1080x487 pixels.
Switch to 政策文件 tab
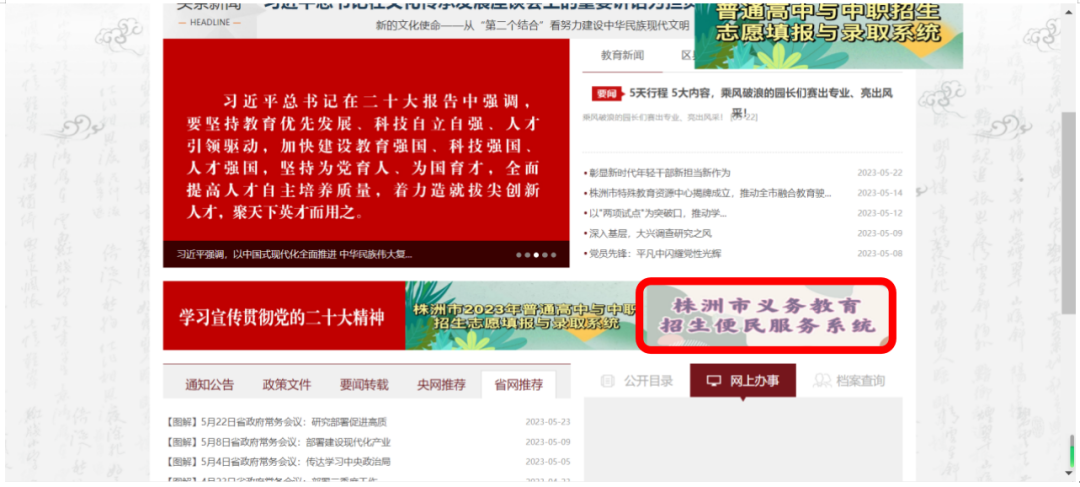pyautogui.click(x=287, y=385)
